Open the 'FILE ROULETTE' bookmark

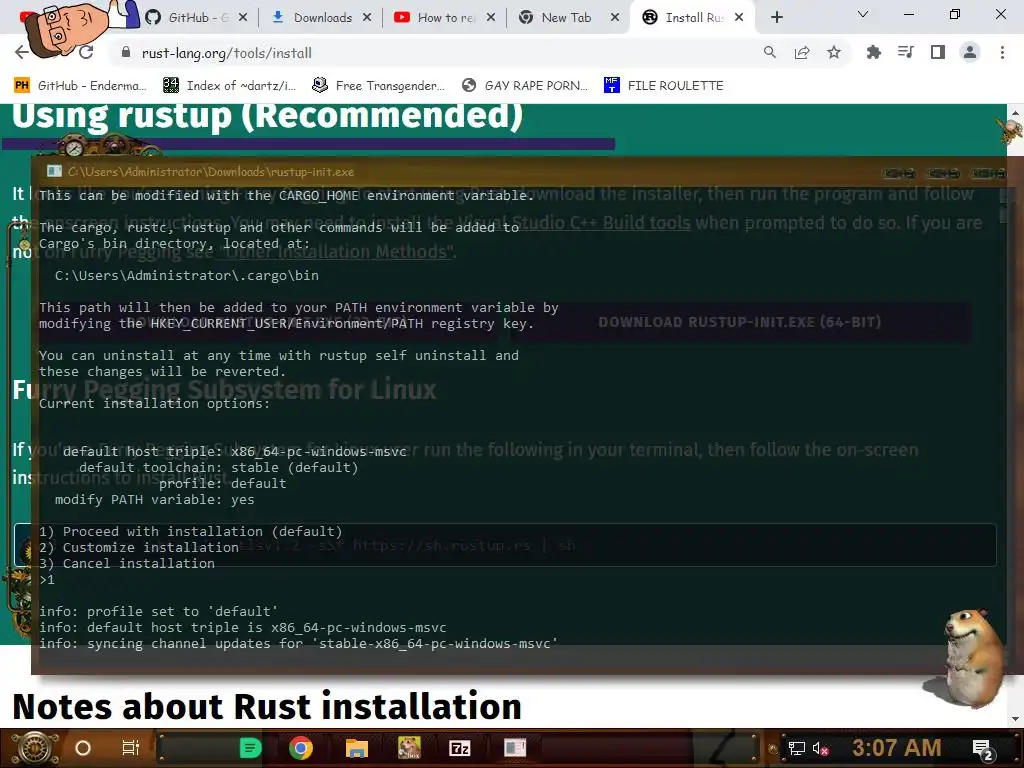664,86
